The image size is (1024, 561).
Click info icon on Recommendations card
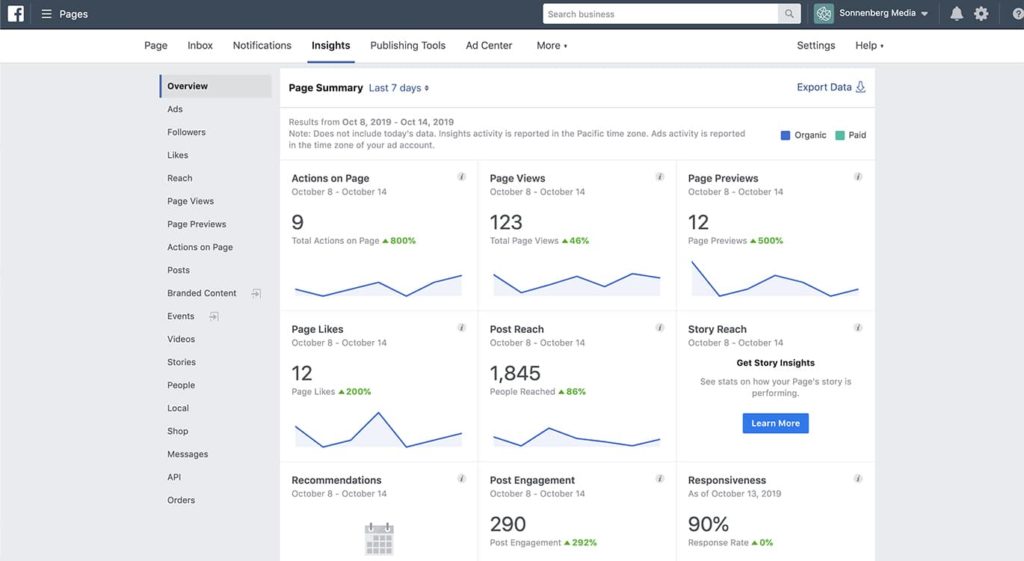point(461,478)
